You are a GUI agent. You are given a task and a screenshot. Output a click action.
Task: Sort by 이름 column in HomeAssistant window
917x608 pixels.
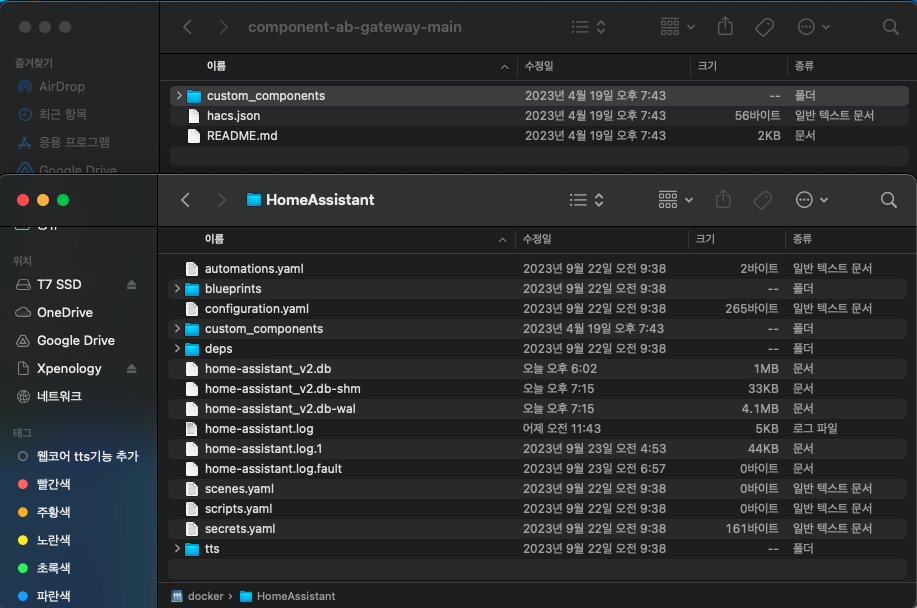[x=214, y=239]
